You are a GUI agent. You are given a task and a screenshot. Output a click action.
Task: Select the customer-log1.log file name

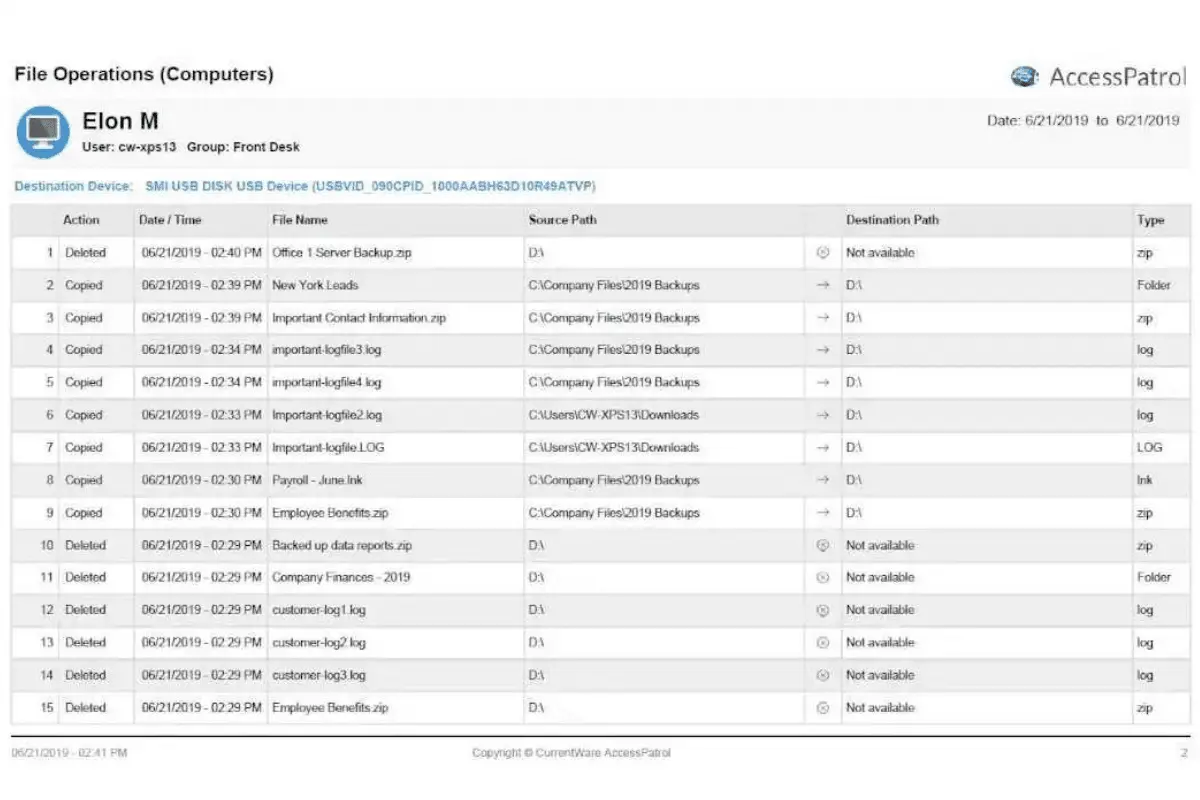click(319, 610)
